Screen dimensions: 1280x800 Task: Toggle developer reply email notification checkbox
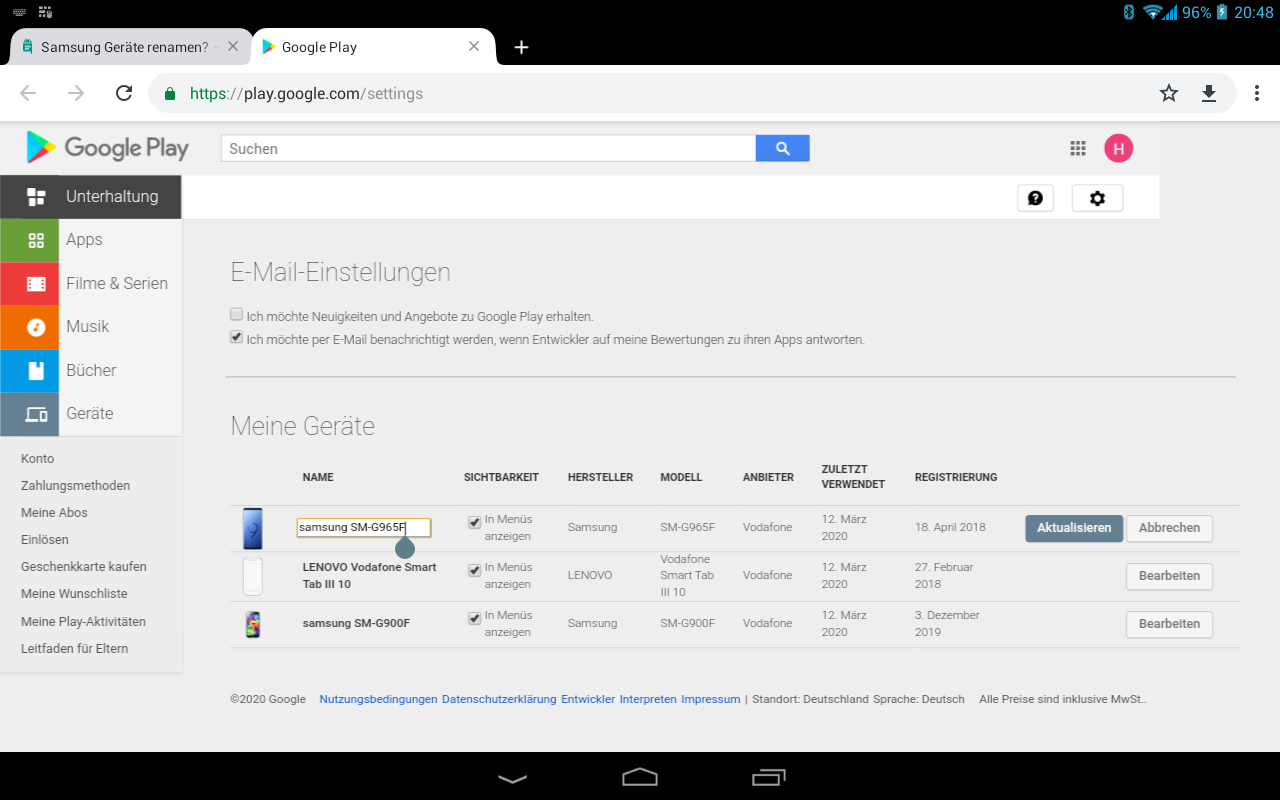tap(237, 337)
